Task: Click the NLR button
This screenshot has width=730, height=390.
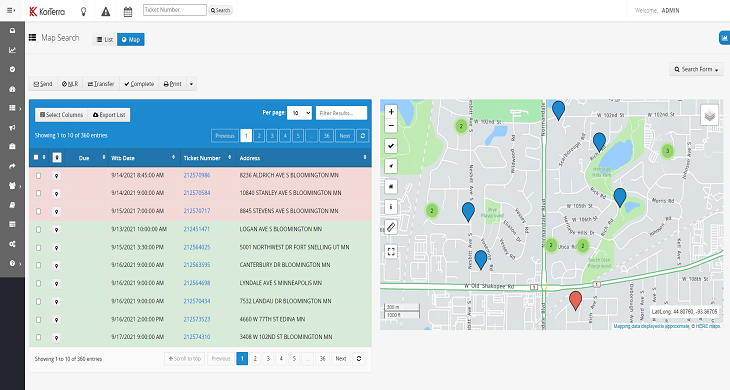Action: coord(70,84)
